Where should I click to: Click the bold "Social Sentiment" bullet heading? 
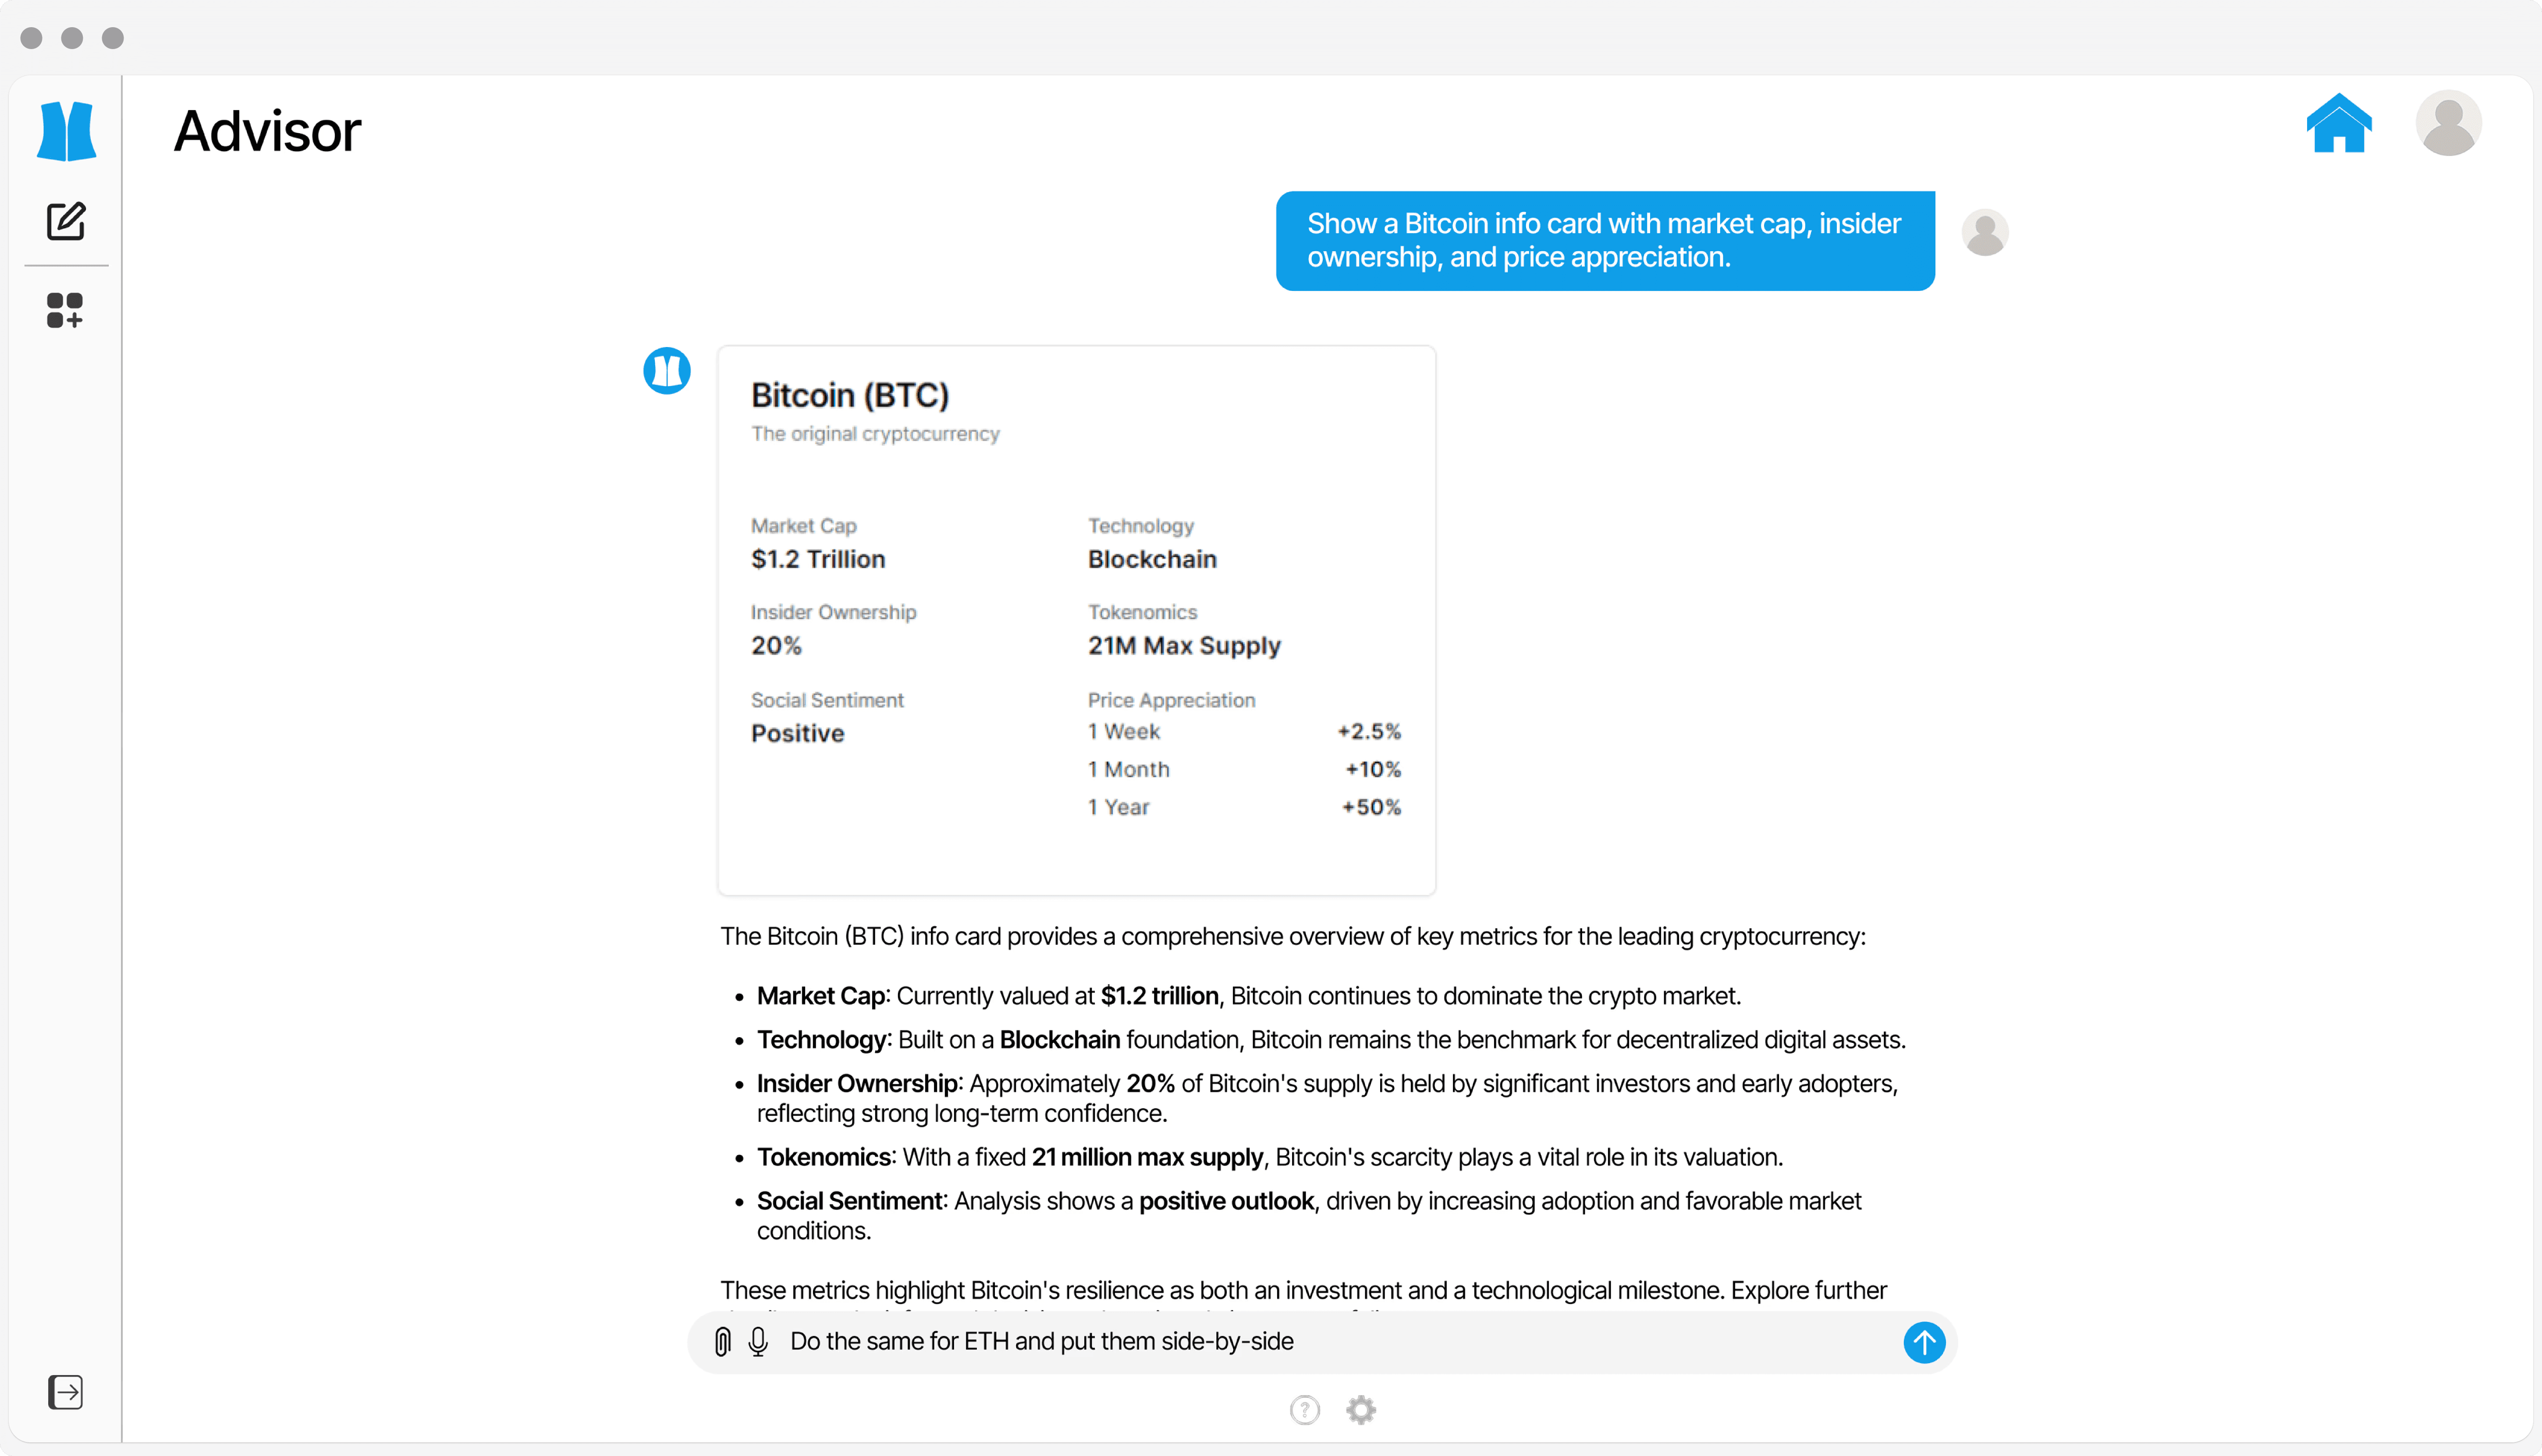tap(850, 1201)
